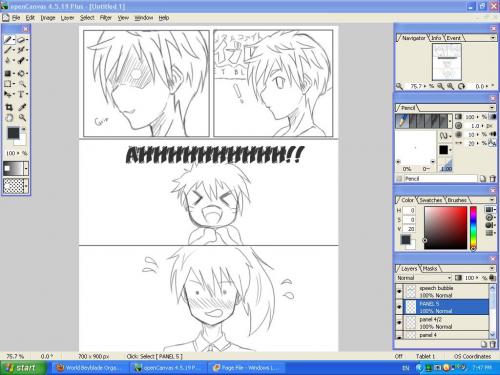
Task: Hide the panel 4/2 layer
Action: (x=399, y=323)
